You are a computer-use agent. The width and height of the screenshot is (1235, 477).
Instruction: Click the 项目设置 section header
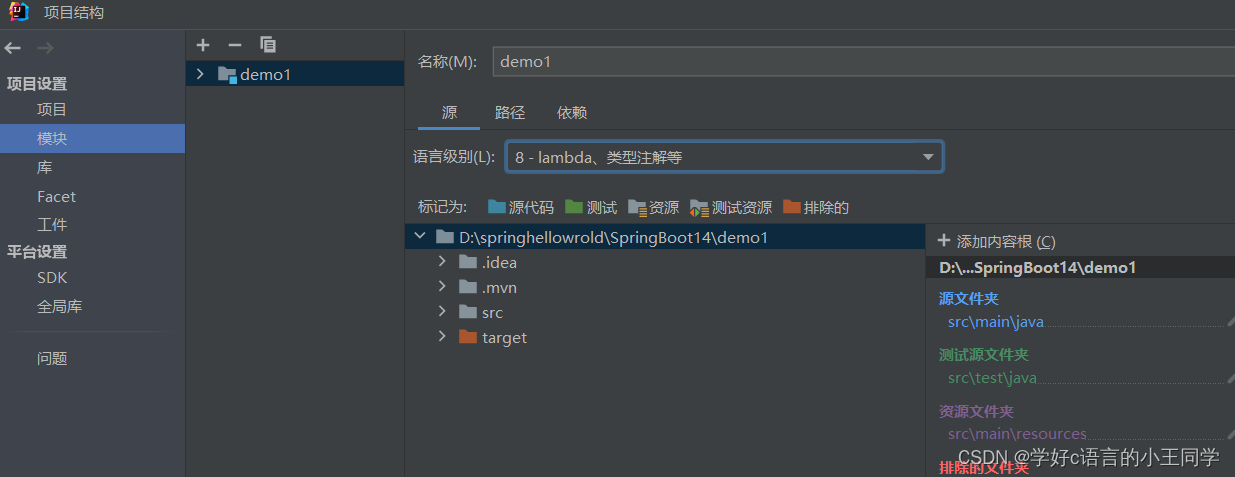pos(37,84)
